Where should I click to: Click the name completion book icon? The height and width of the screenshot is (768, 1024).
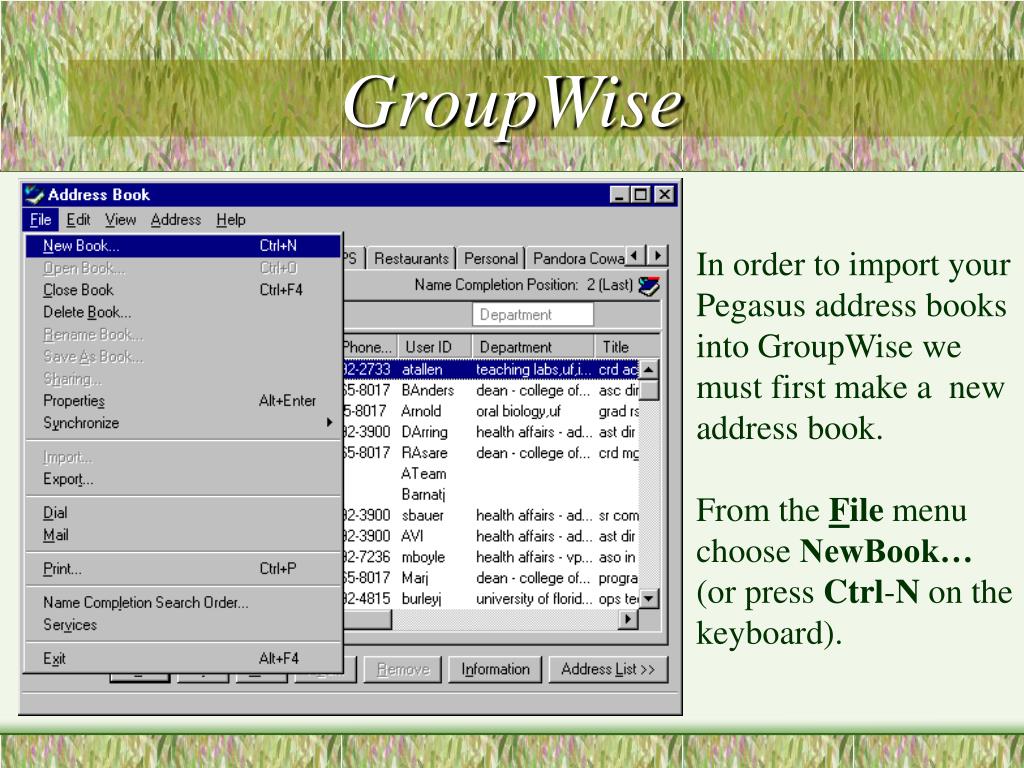pyautogui.click(x=648, y=285)
